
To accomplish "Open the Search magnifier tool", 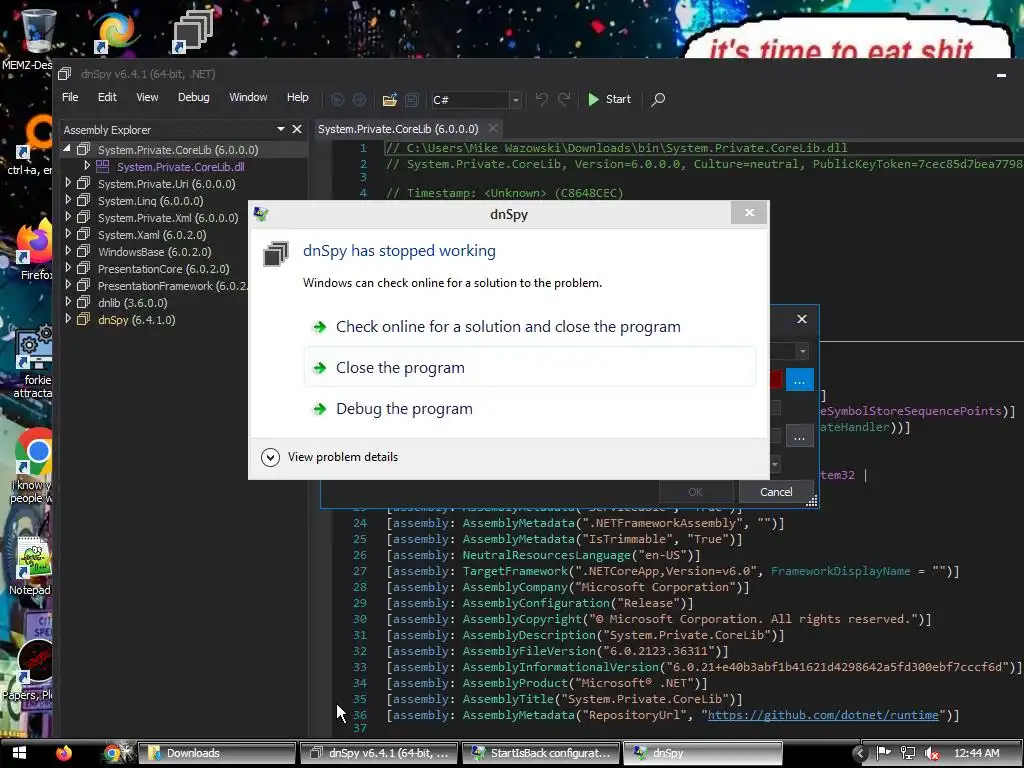I will click(658, 99).
